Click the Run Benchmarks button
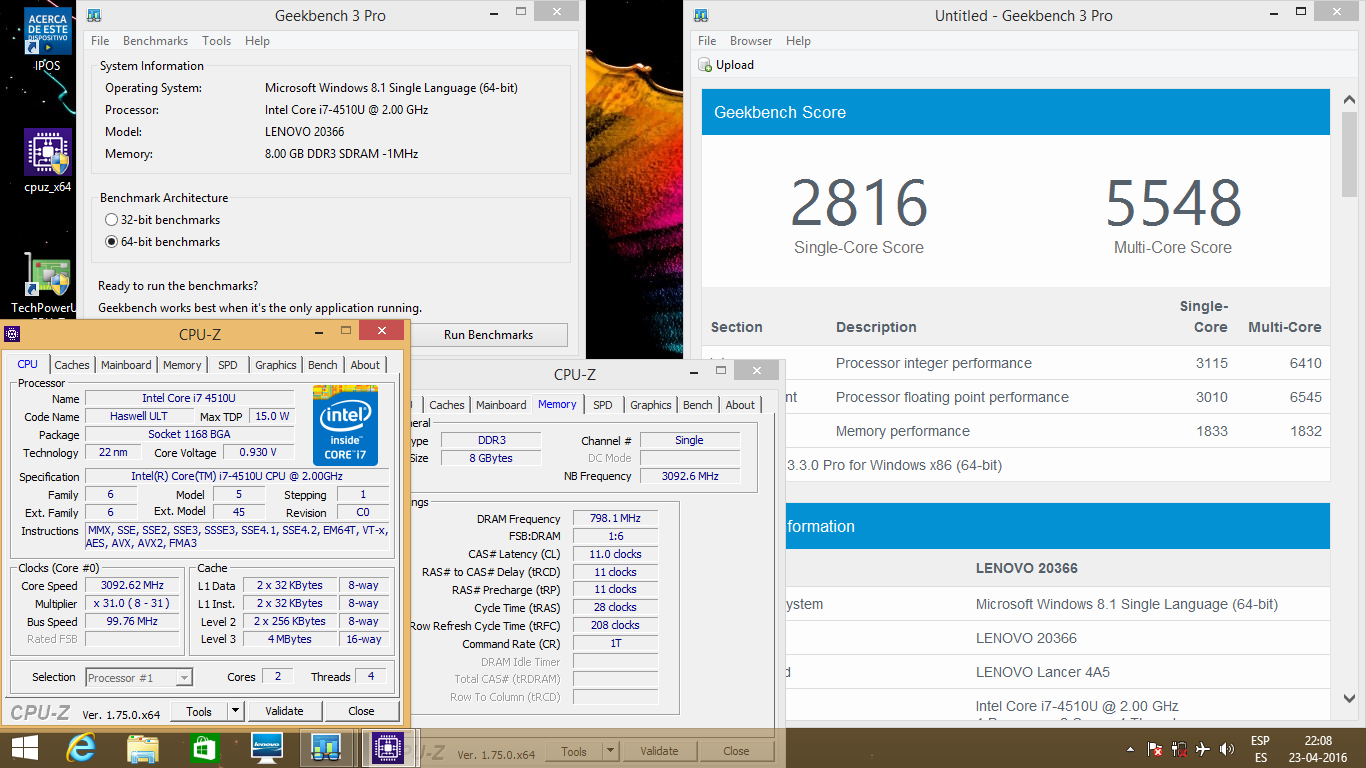This screenshot has height=768, width=1366. (488, 335)
